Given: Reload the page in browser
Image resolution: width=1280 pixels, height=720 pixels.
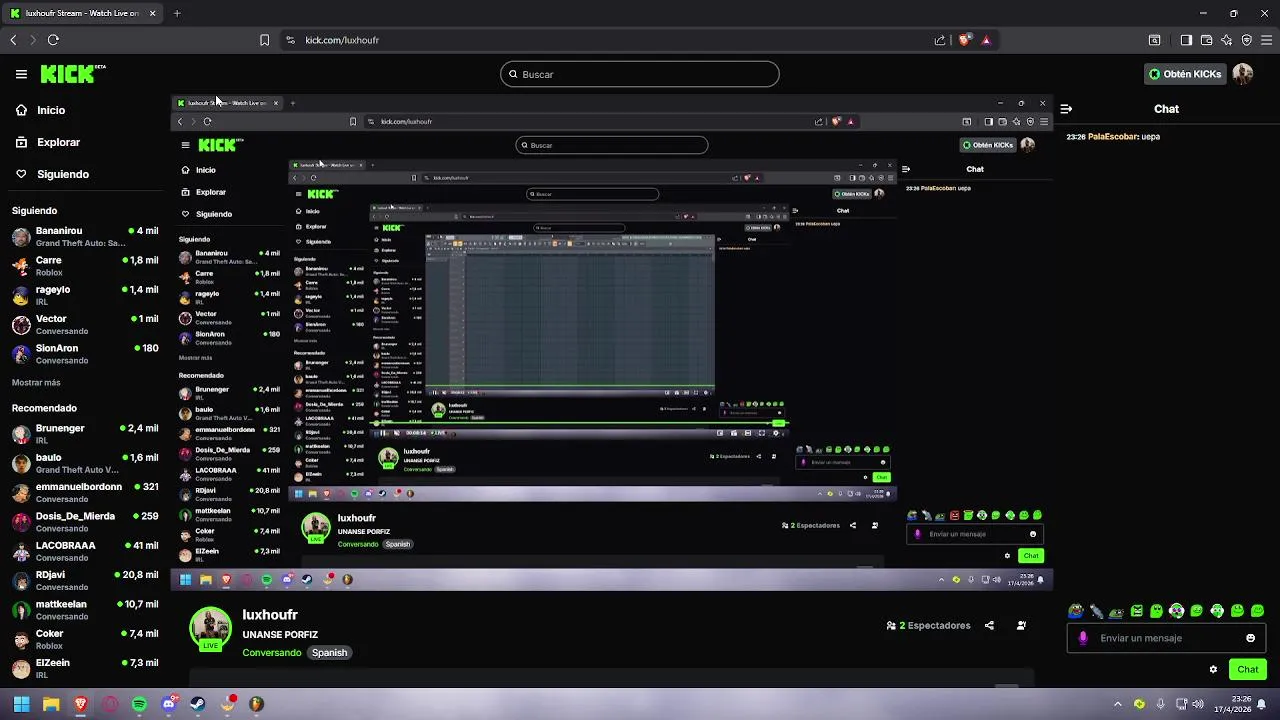Looking at the screenshot, I should point(53,40).
